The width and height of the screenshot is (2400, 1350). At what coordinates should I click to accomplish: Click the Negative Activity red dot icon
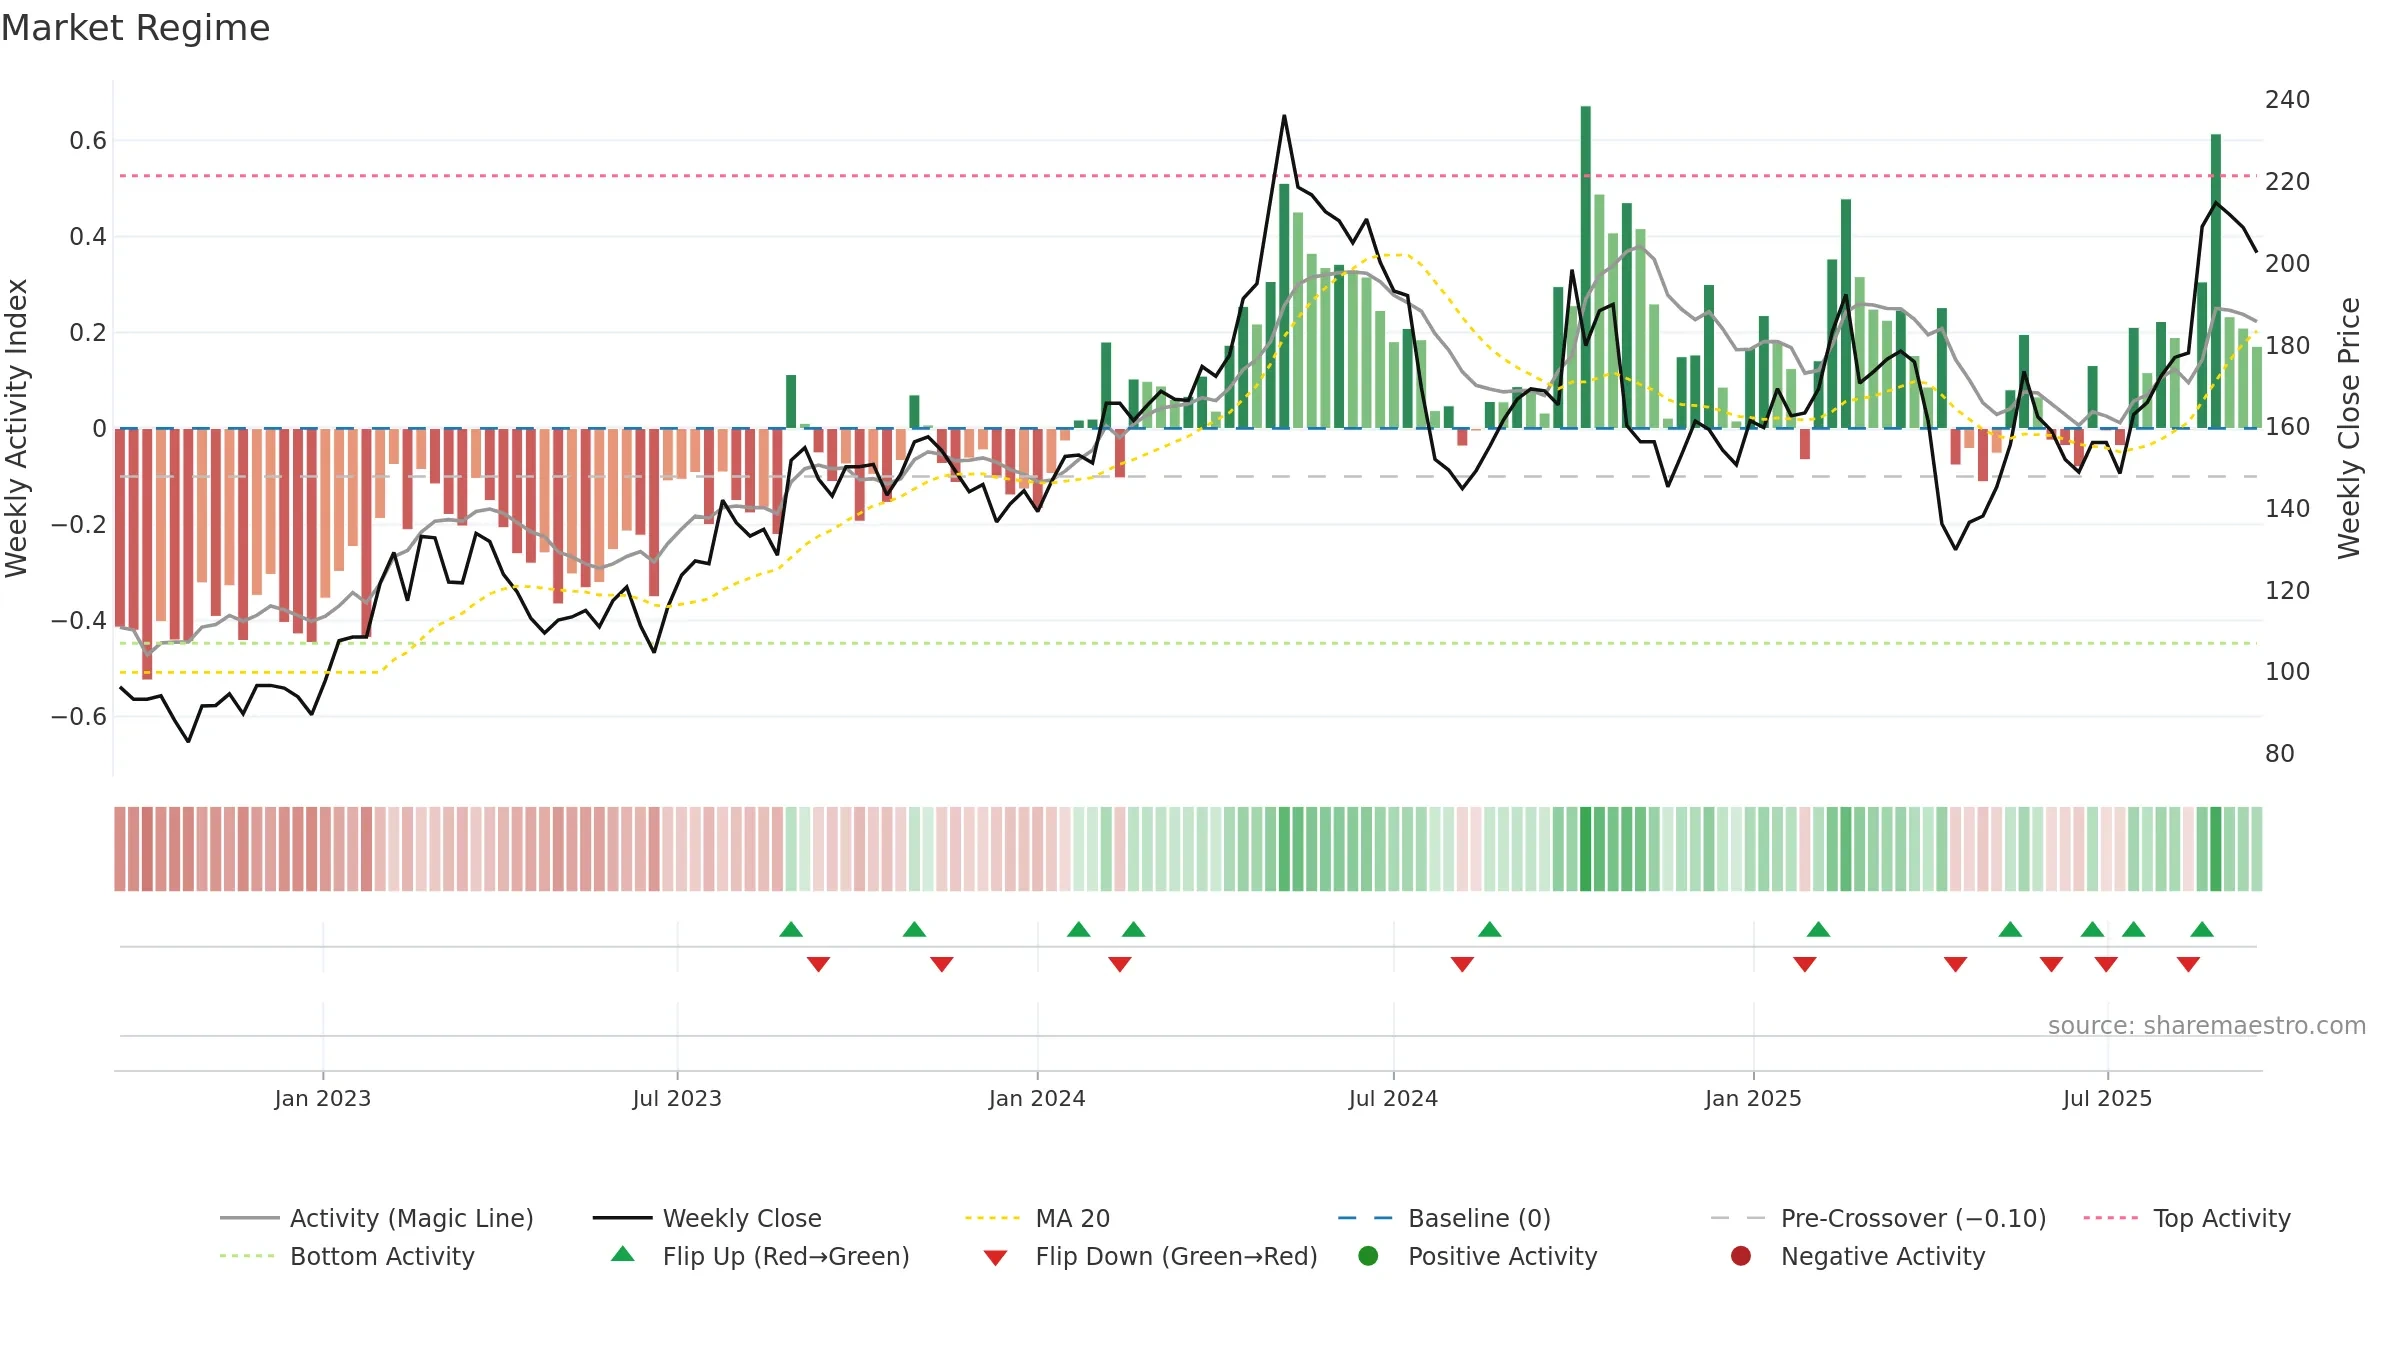pyautogui.click(x=1741, y=1256)
